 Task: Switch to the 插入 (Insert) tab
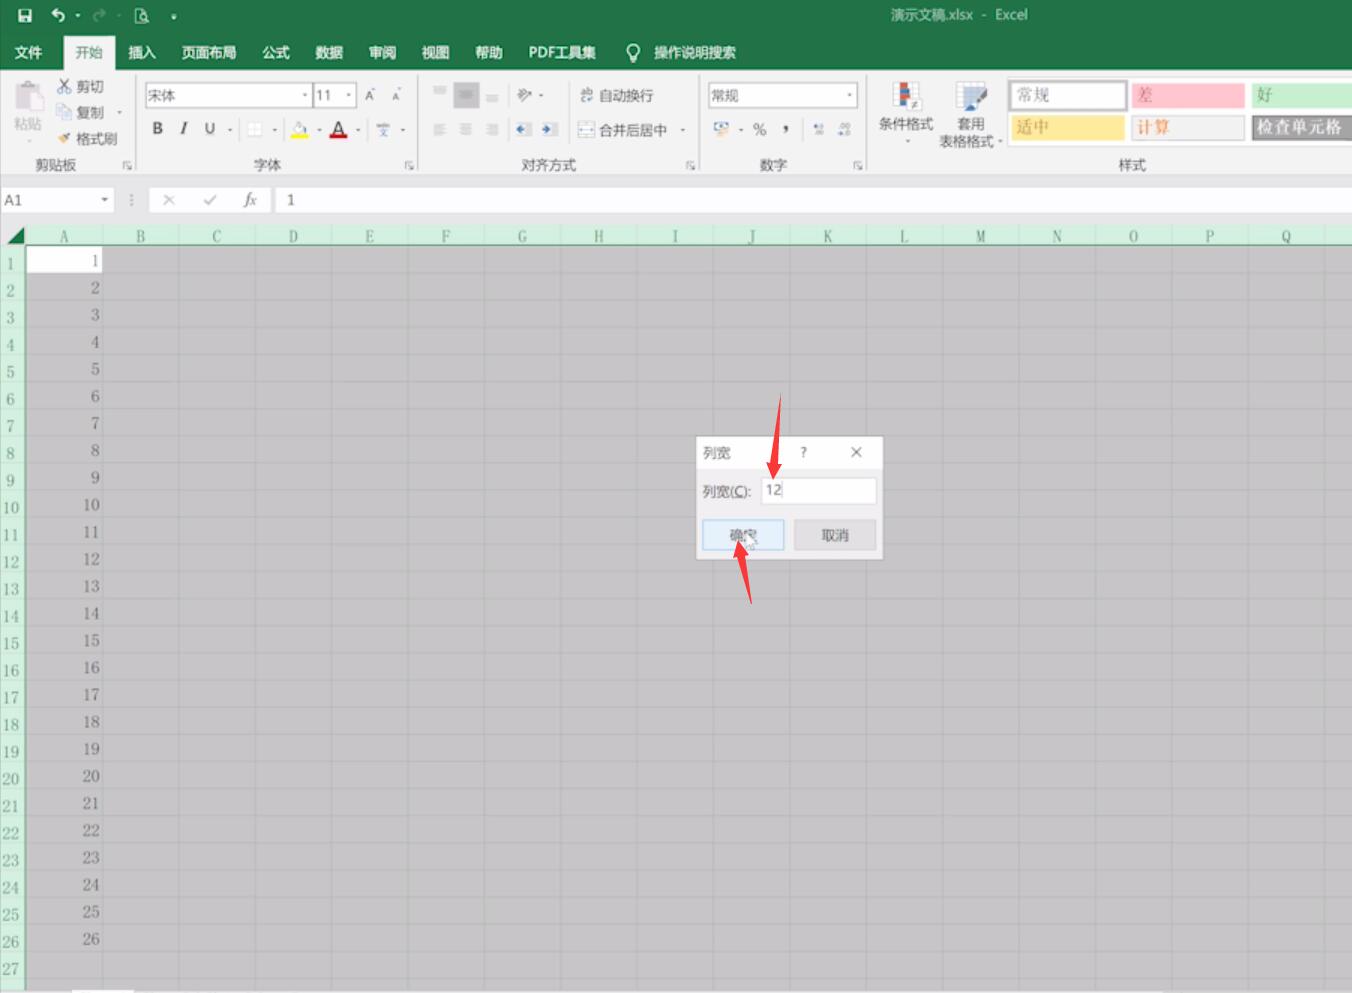click(x=142, y=52)
